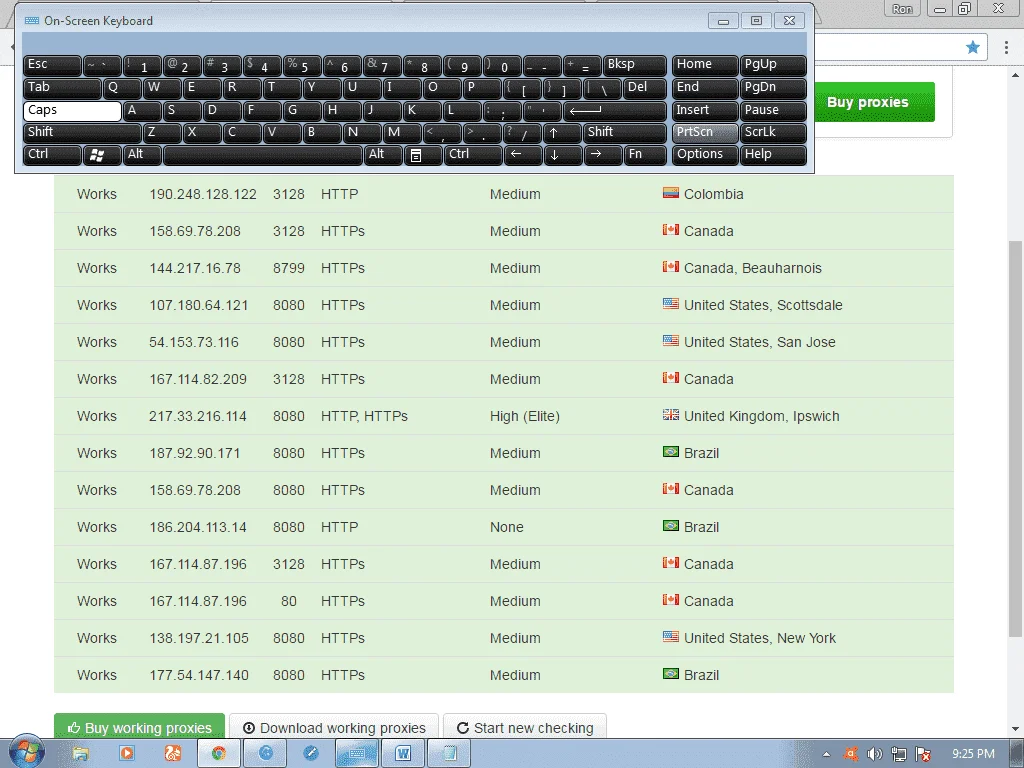Viewport: 1024px width, 768px height.
Task: Select IP address 217.33.216.114
Action: click(198, 416)
